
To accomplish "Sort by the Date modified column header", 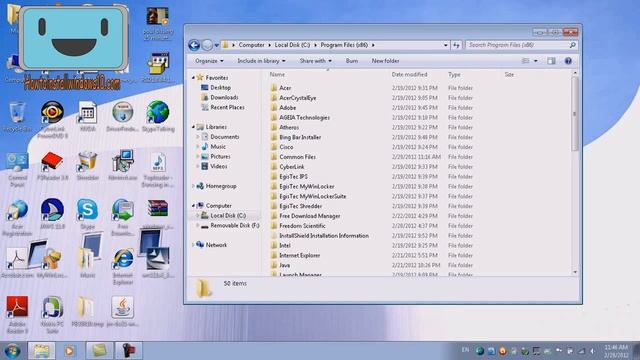I will (409, 75).
